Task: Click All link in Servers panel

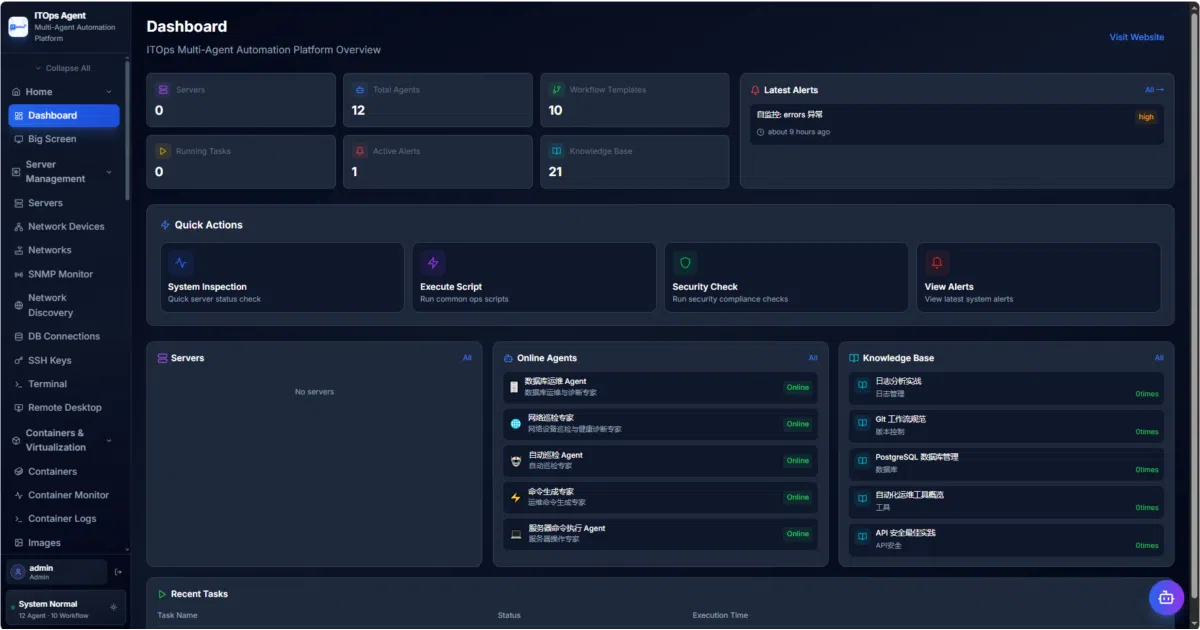Action: 467,358
